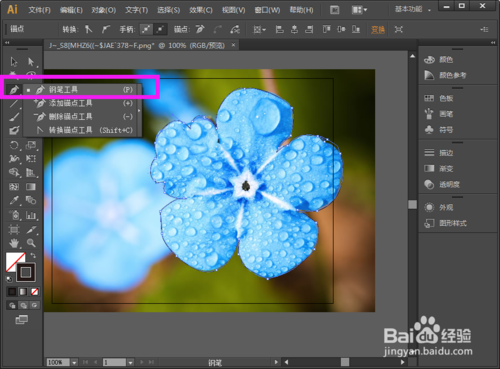Select the Zoom magnifier tool
This screenshot has height=369, width=500.
pos(31,243)
